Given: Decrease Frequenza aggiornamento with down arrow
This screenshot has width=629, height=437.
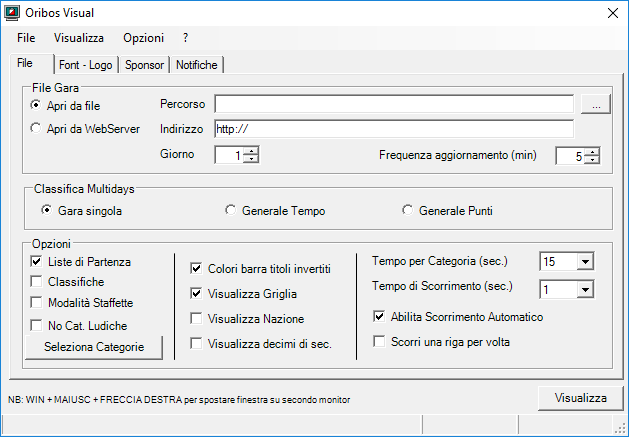Looking at the screenshot, I should (x=592, y=160).
